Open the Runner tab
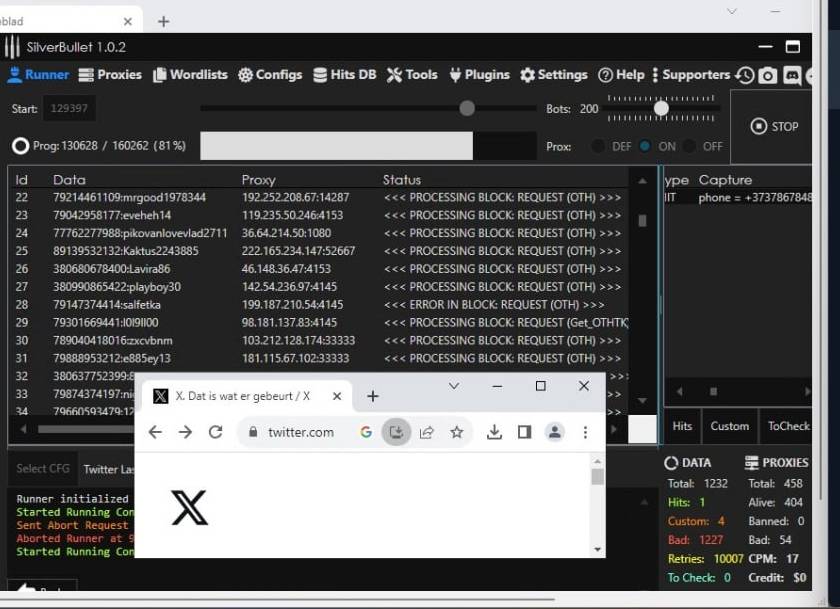The width and height of the screenshot is (840, 609). click(38, 74)
